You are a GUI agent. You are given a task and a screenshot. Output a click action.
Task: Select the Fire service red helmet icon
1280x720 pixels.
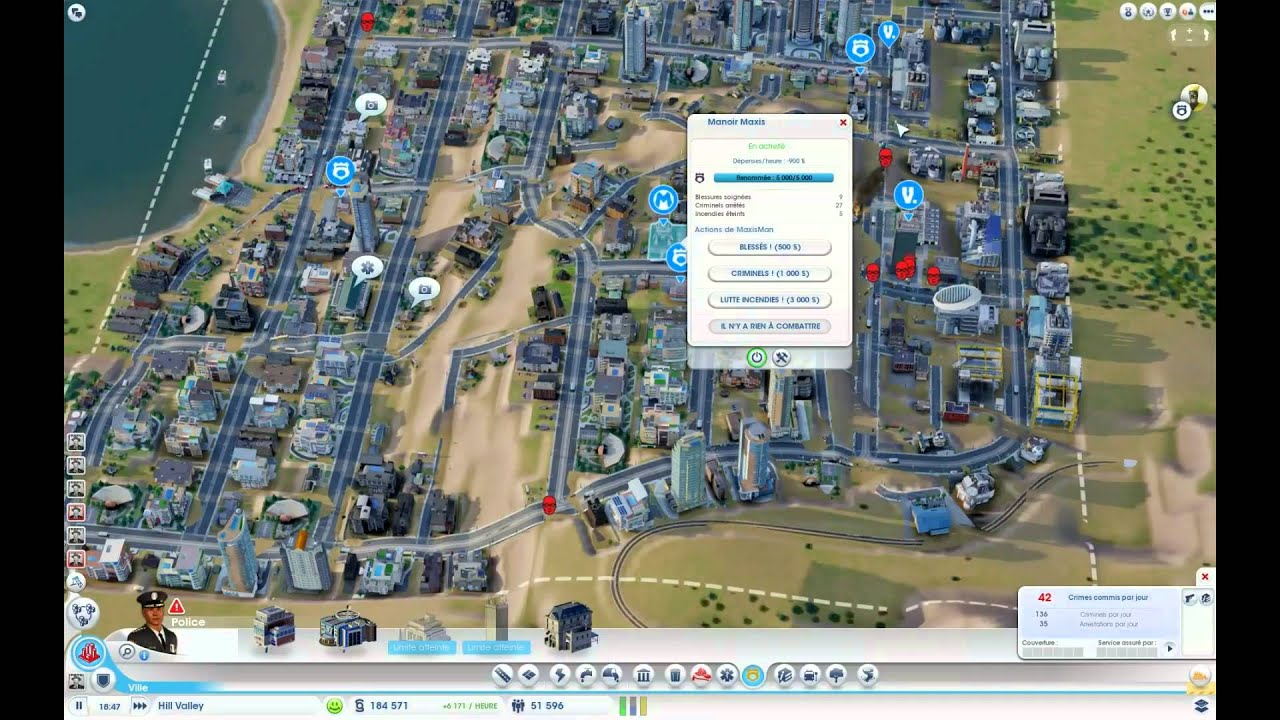[702, 676]
